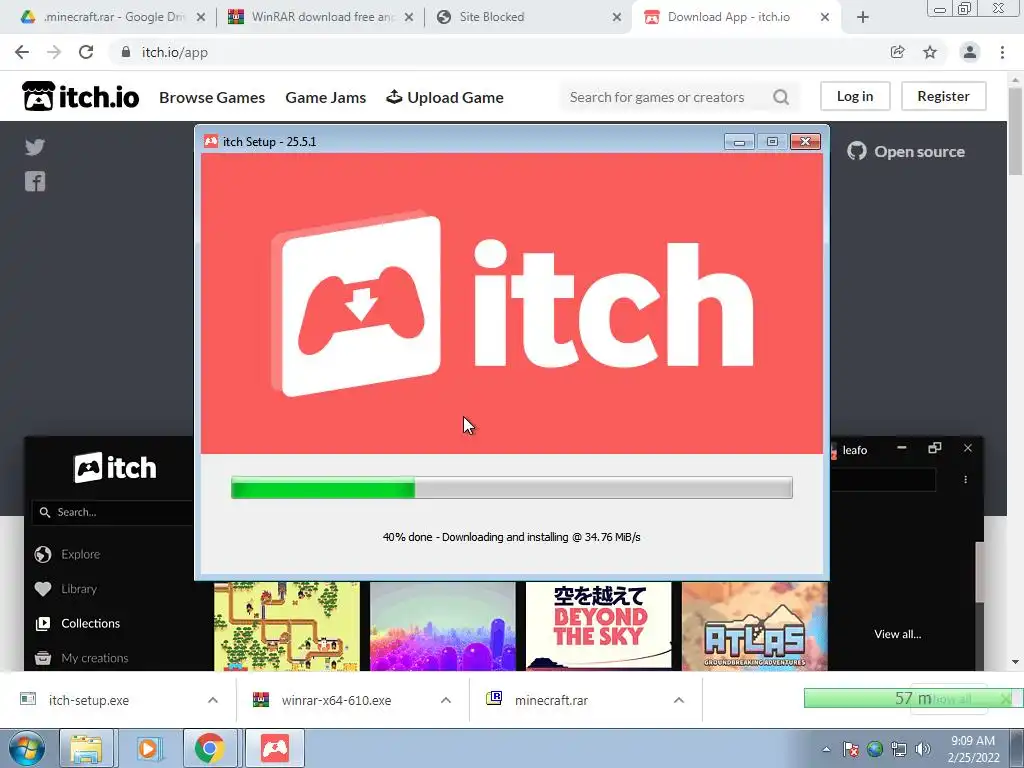The image size is (1024, 768).
Task: Click the Explore globe icon in itch app
Action: (x=43, y=554)
